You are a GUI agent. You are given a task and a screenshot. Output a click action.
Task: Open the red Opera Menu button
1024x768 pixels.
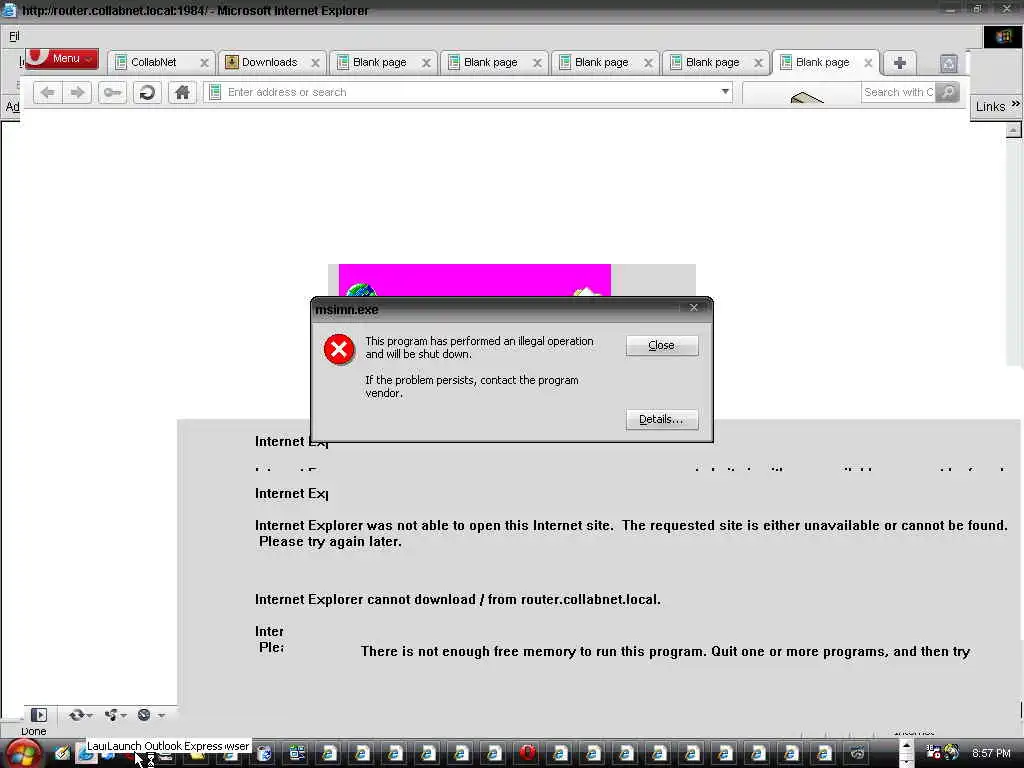(x=62, y=58)
